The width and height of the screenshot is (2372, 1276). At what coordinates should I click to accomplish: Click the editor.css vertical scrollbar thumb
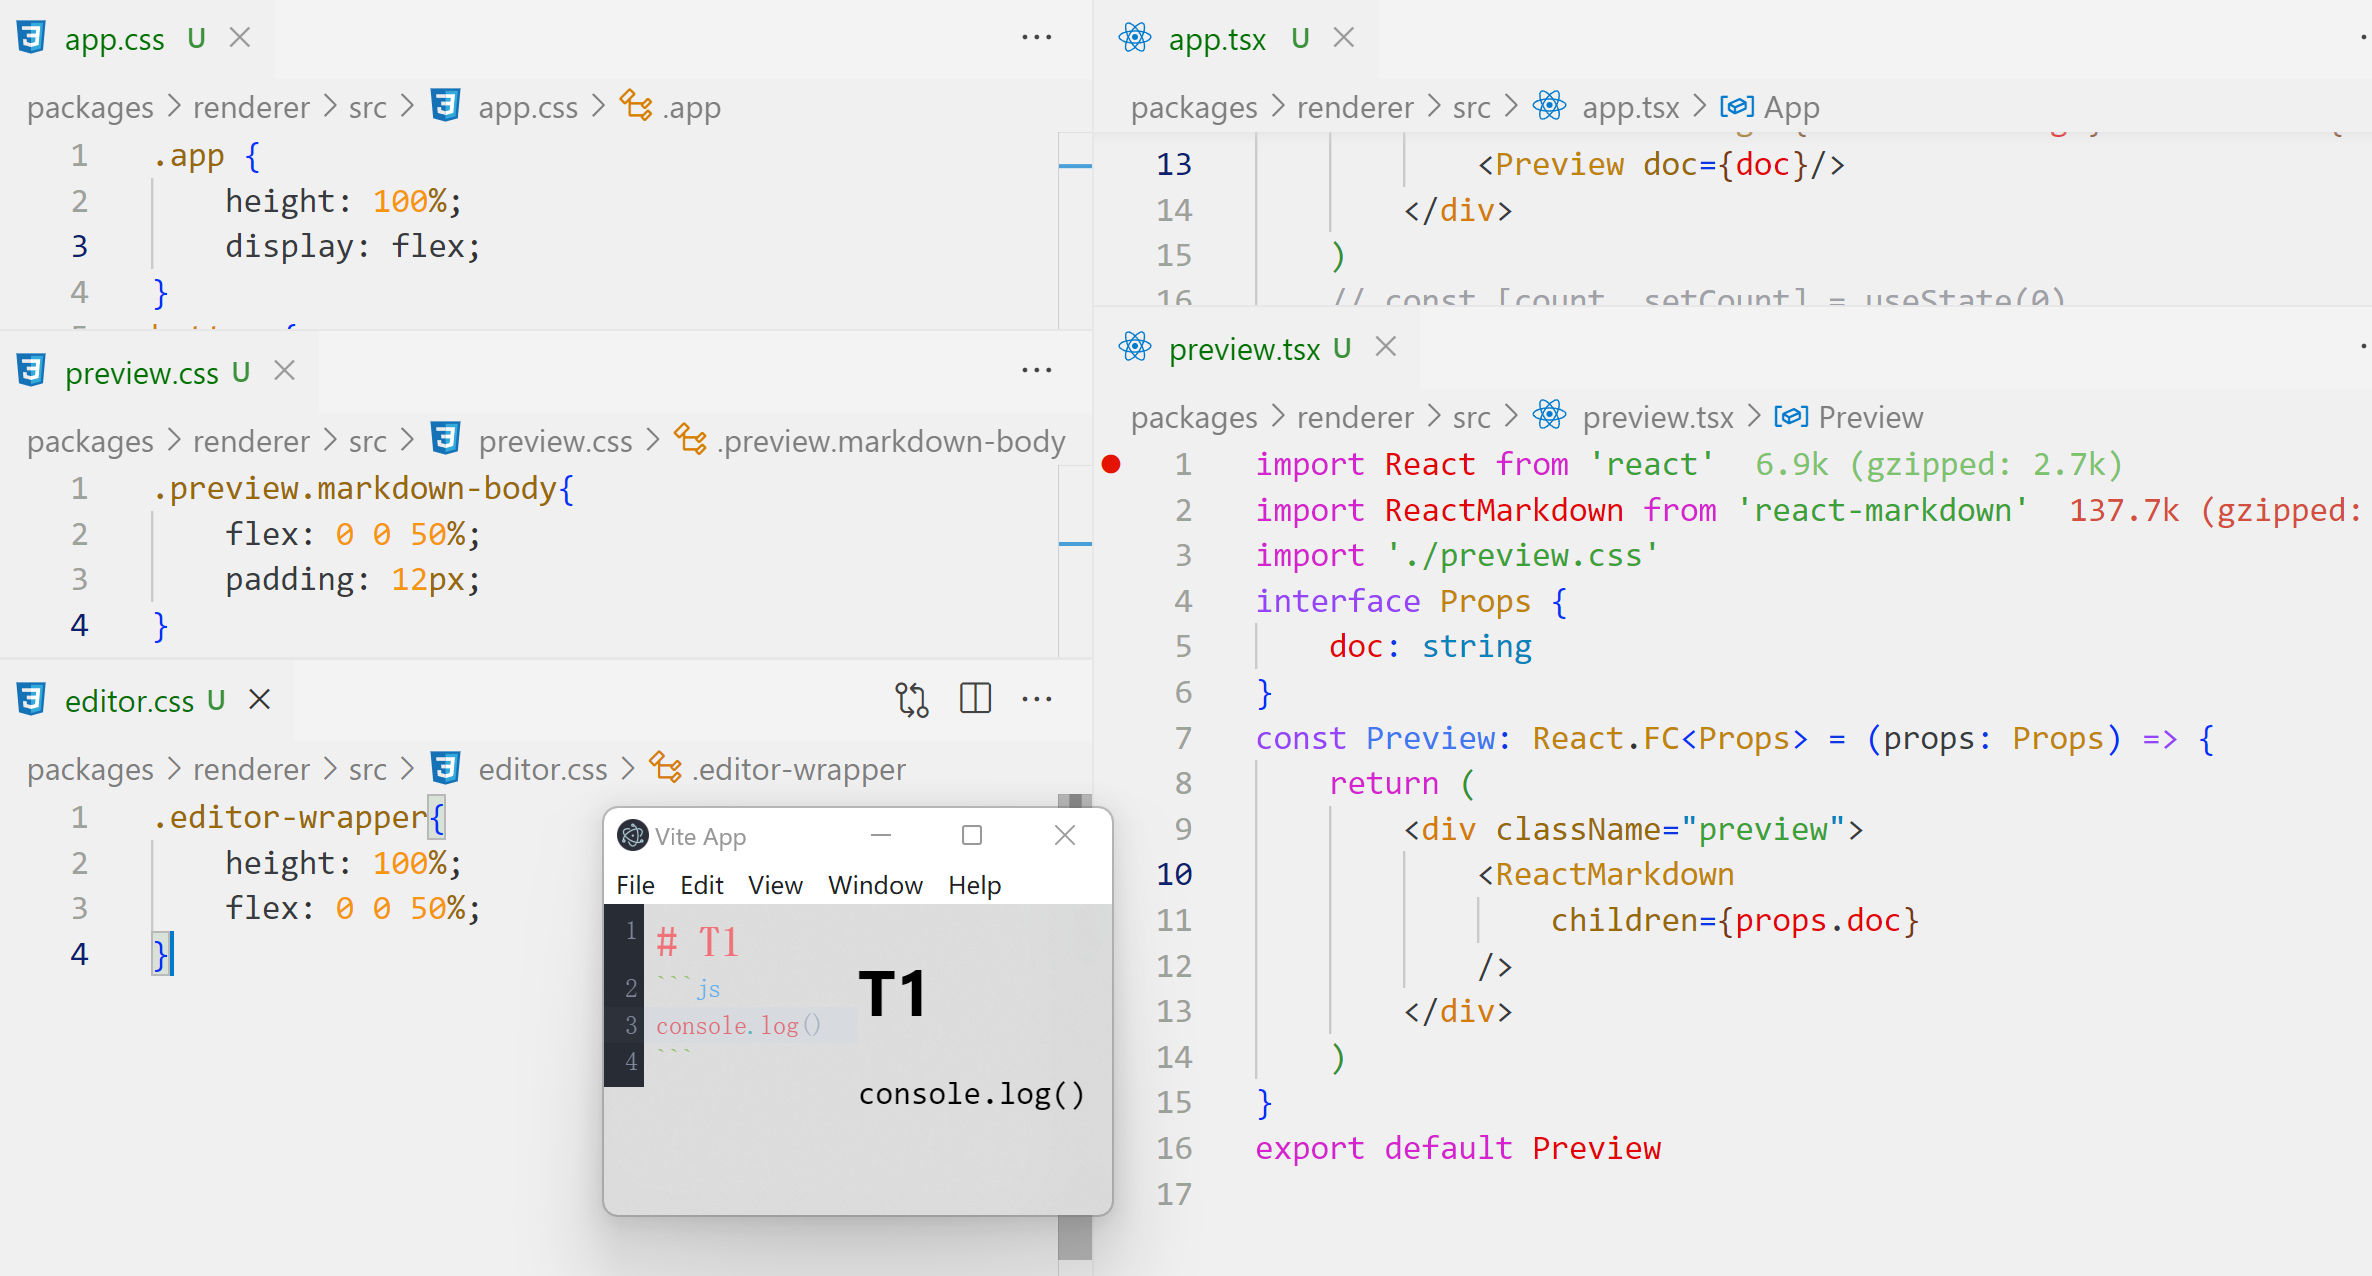pyautogui.click(x=1075, y=1238)
